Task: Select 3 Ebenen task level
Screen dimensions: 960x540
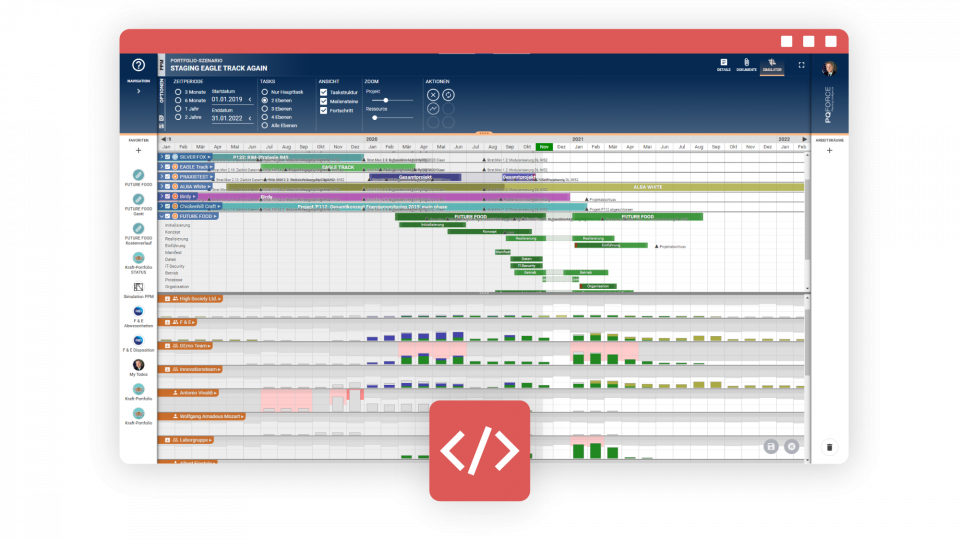Action: [265, 108]
